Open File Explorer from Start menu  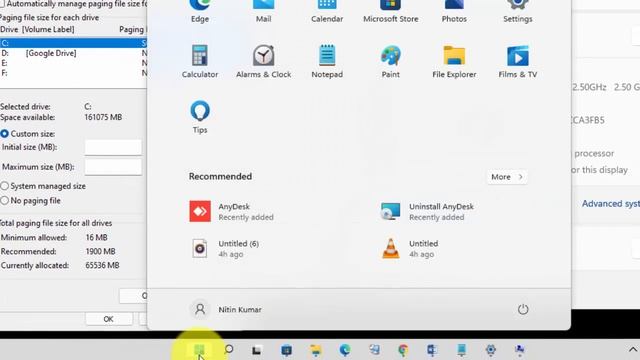tap(454, 61)
